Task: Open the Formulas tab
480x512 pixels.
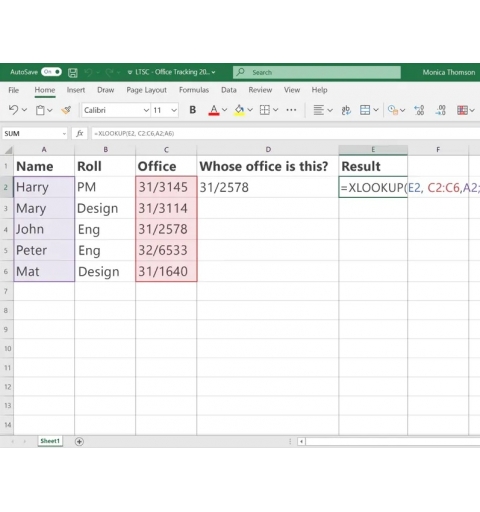Action: 194,90
